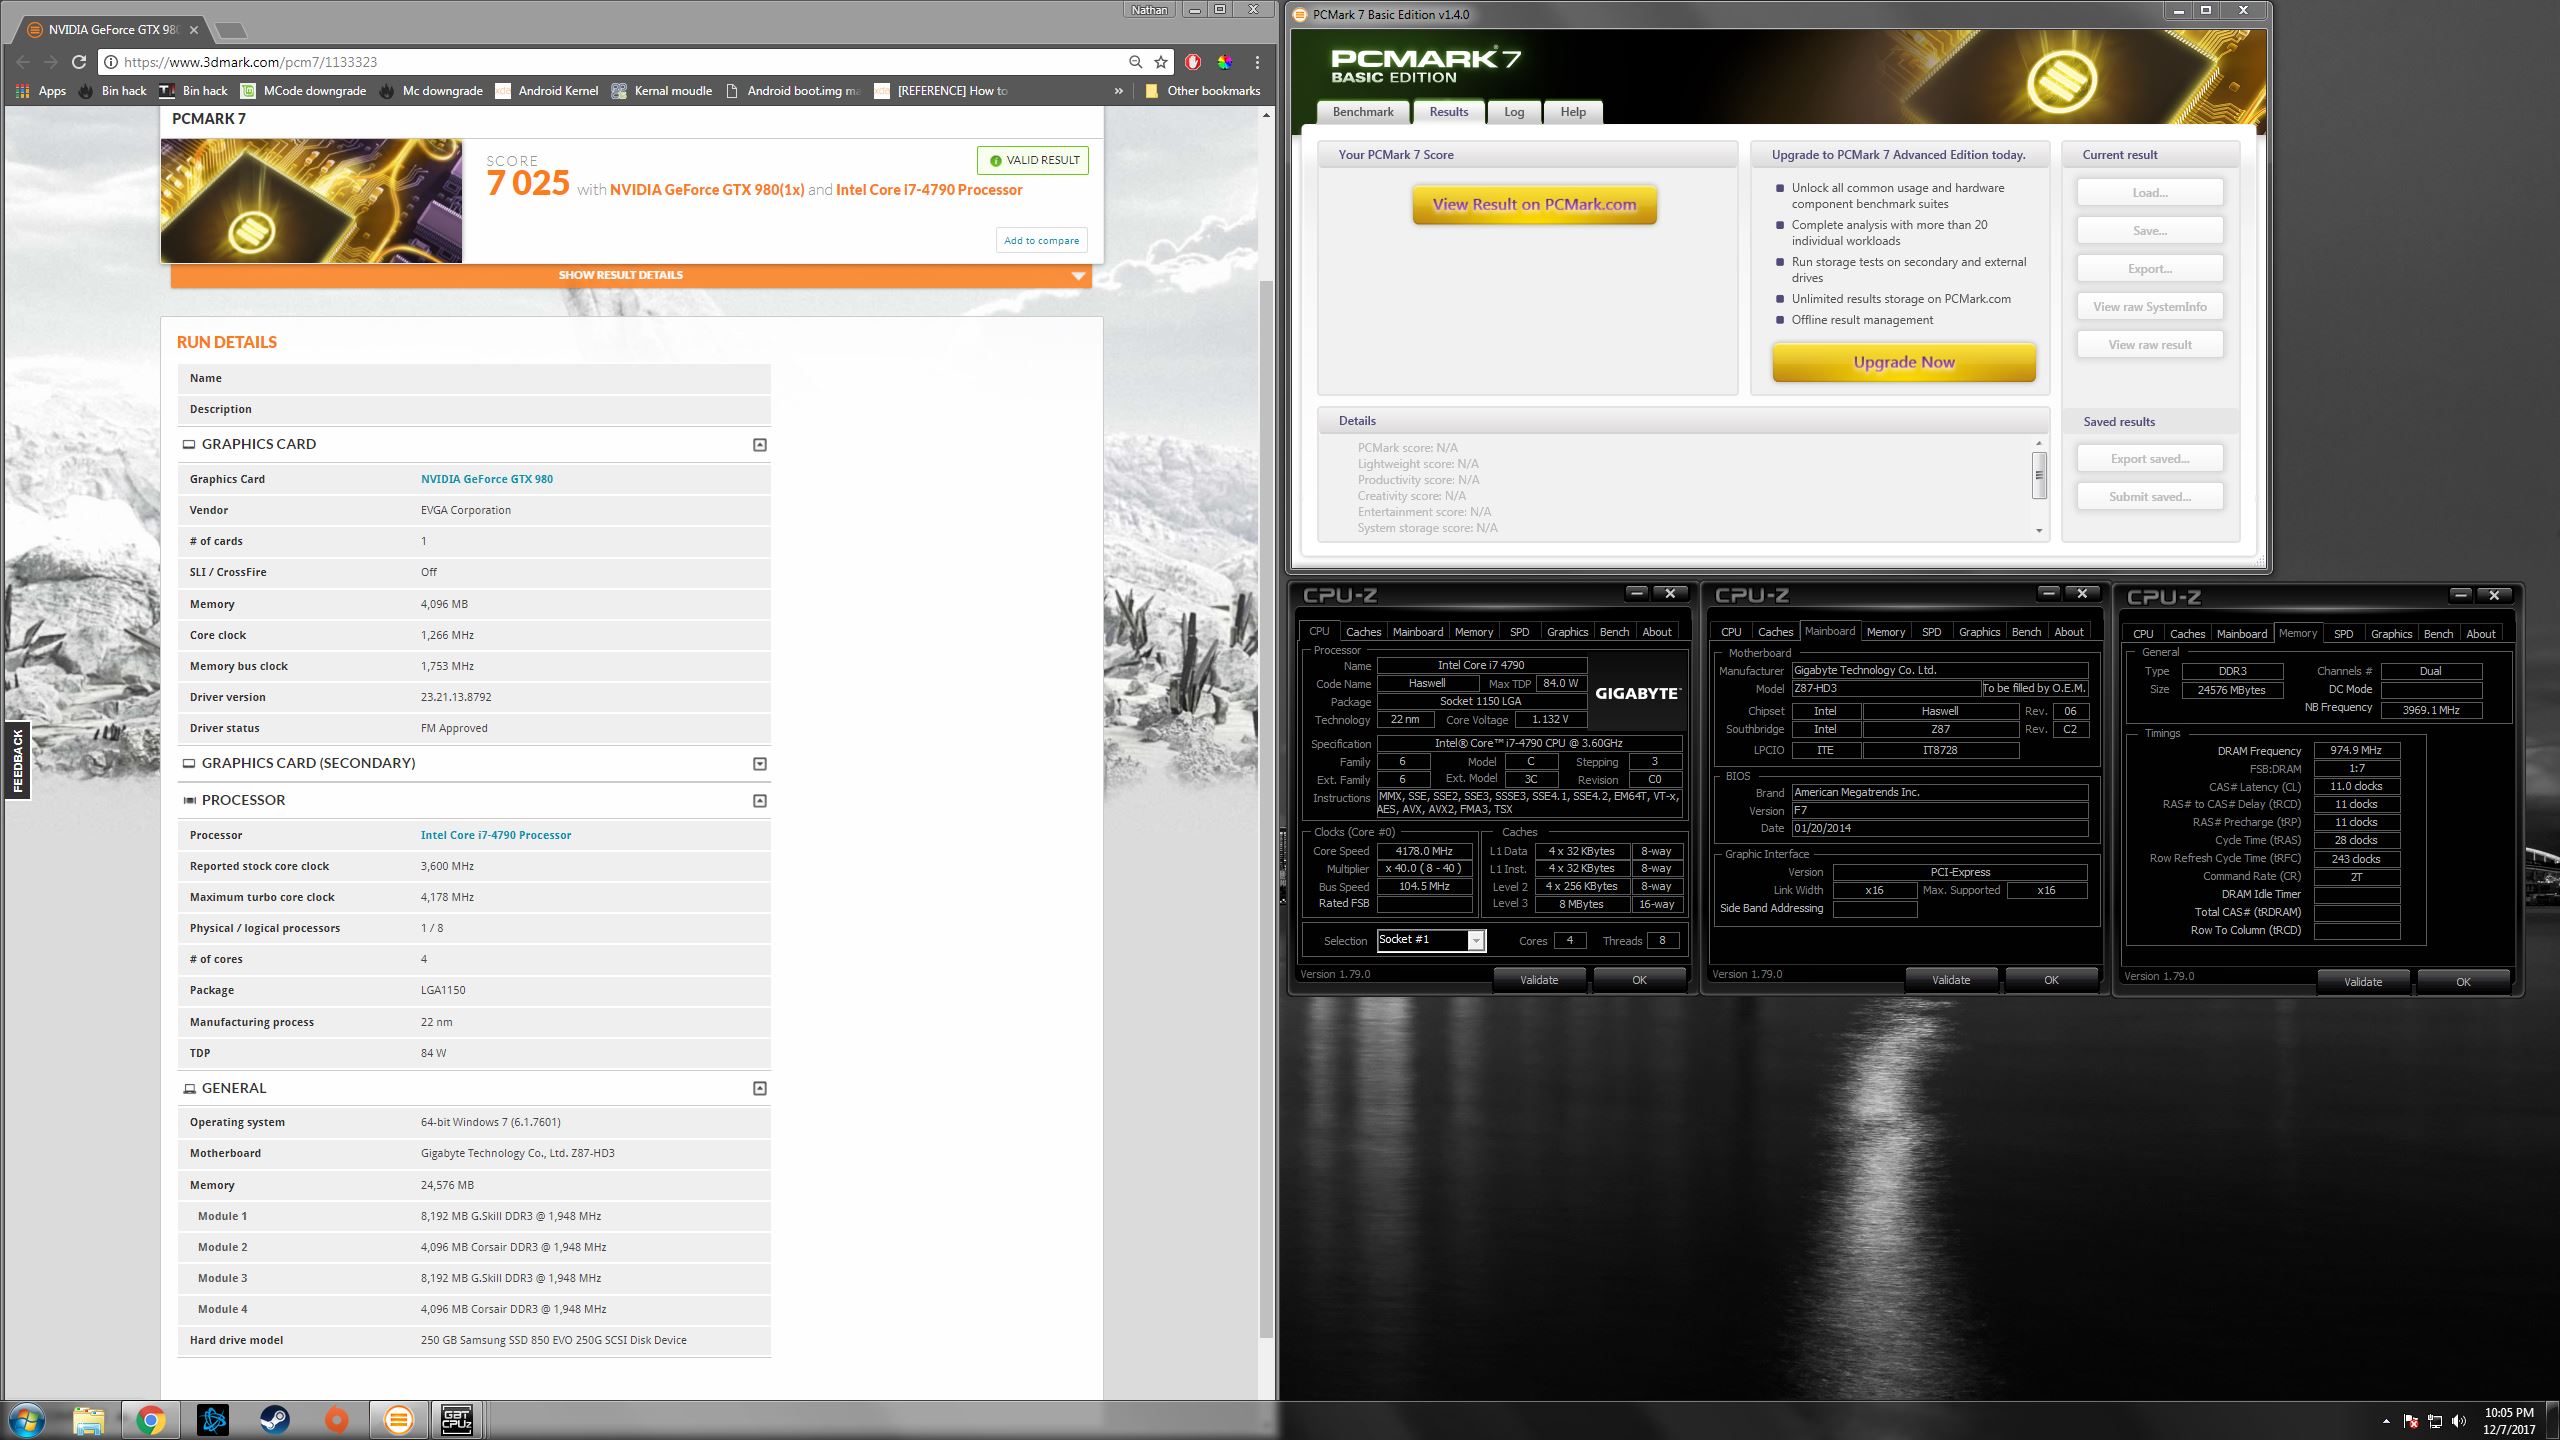Screen dimensions: 2560x1440
Task: Click the Action Center flag tray icon
Action: [2411, 1421]
